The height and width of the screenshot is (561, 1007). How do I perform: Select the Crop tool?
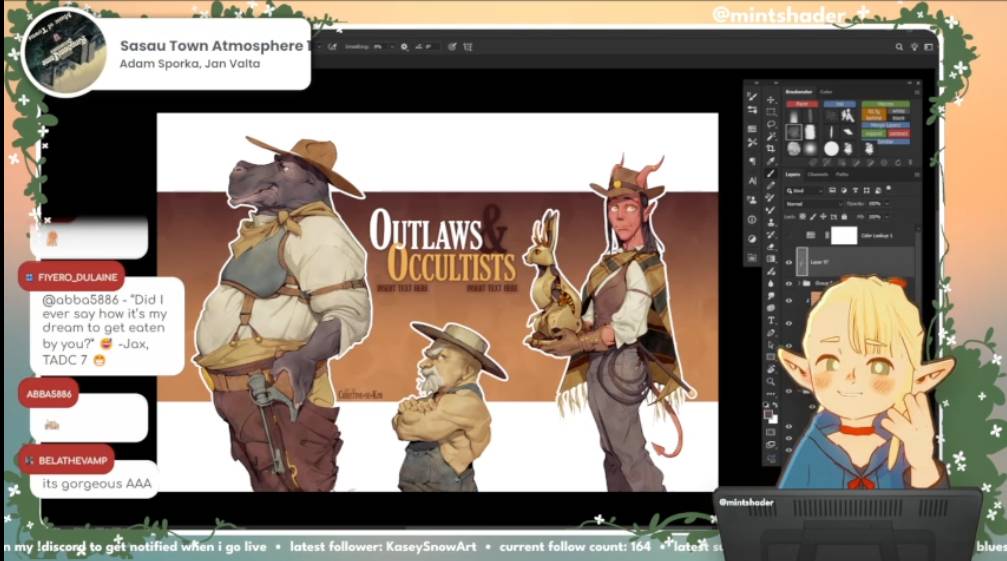pyautogui.click(x=770, y=148)
